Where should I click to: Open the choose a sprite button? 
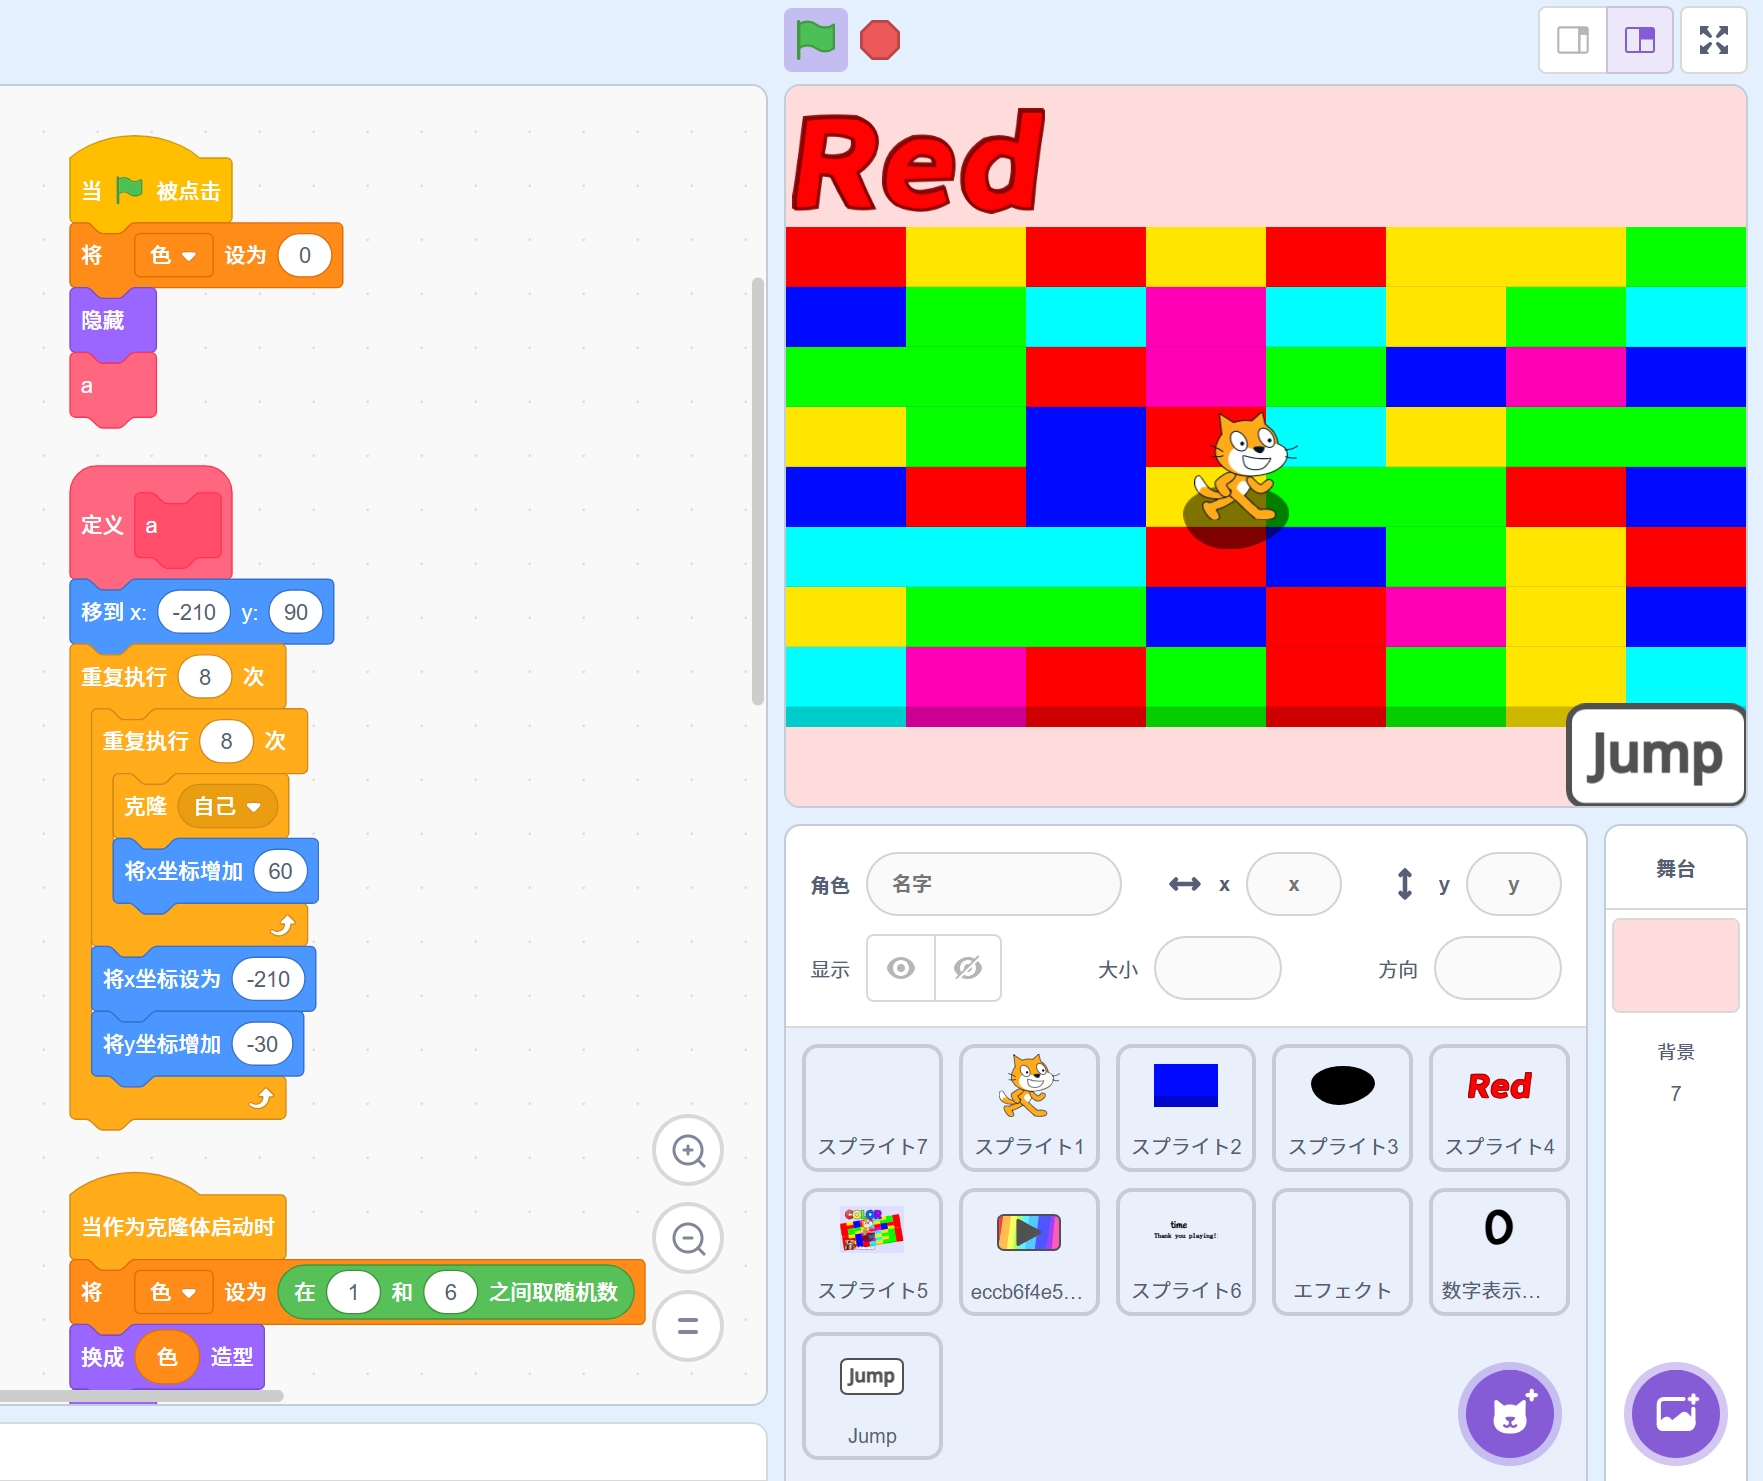[1509, 1413]
